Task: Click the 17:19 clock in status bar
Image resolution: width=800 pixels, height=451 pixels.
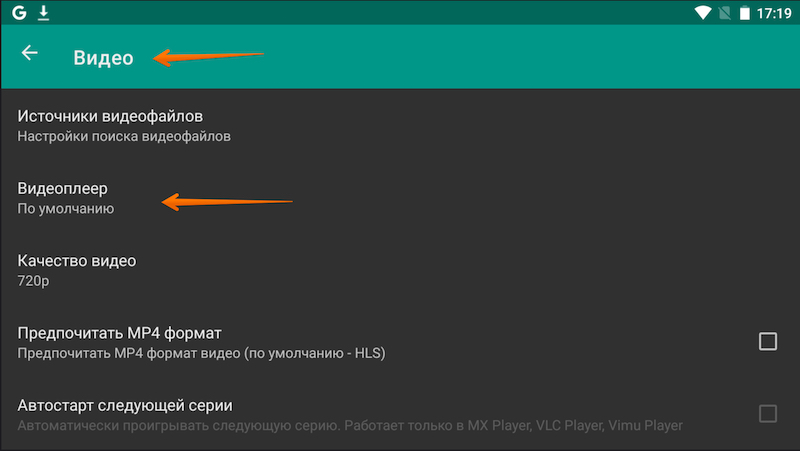Action: (773, 14)
